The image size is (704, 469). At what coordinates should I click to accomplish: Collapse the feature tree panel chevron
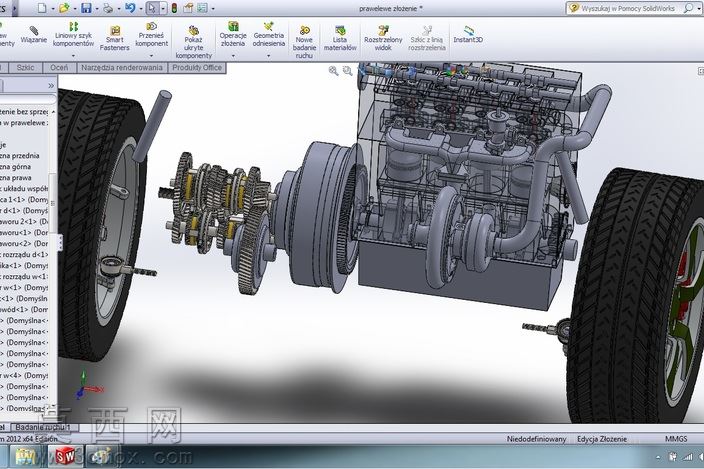[x=51, y=85]
